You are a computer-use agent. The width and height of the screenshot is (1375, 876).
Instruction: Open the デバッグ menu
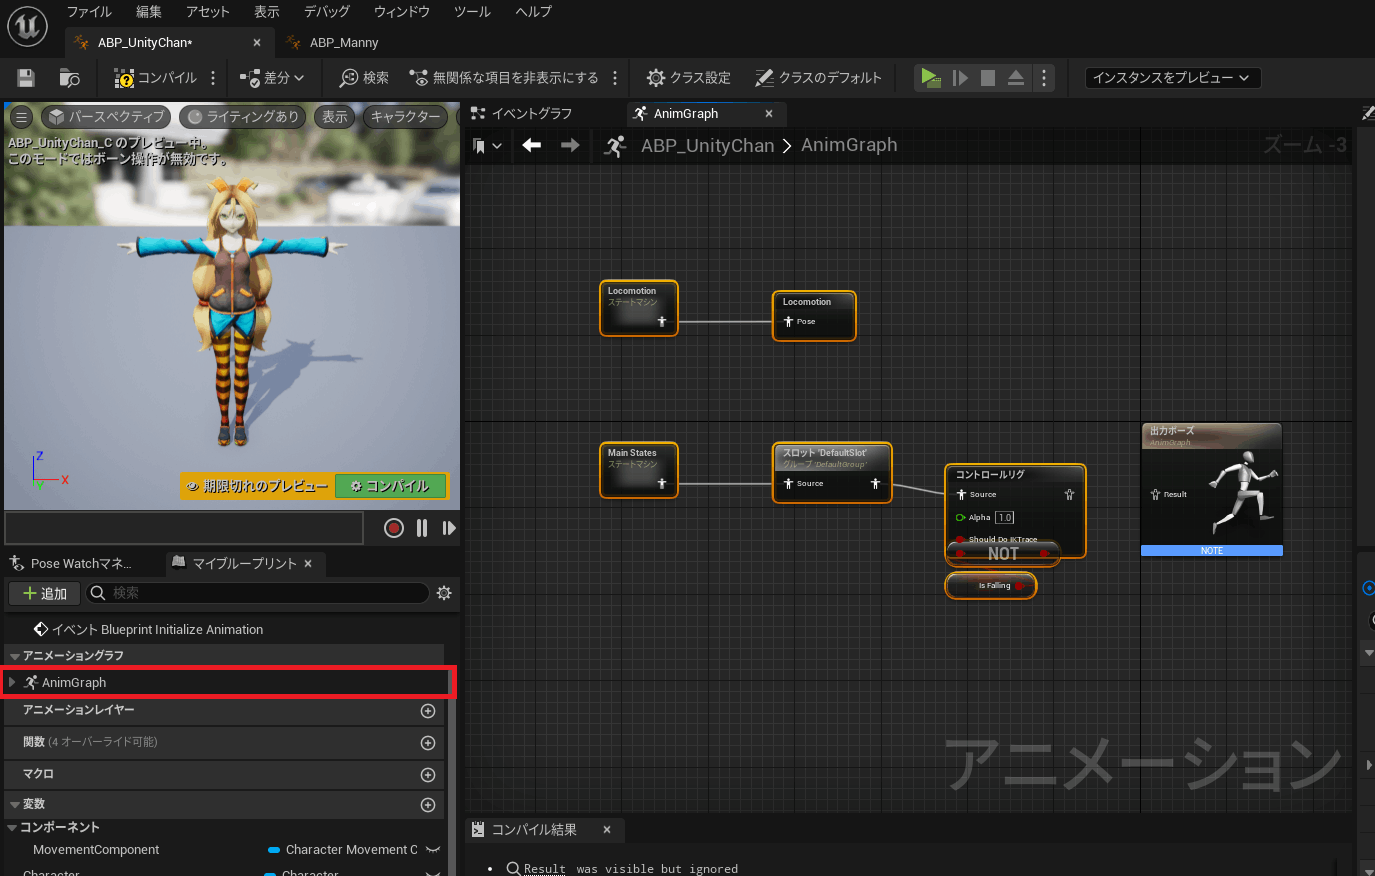327,12
